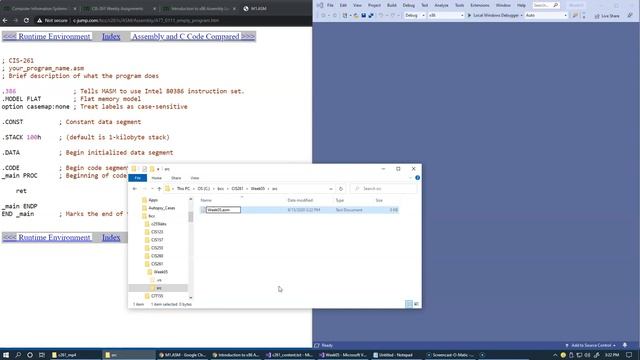Select This PC in the Explorer breadcrumb
Screen dimensions: 640x360
click(x=183, y=189)
